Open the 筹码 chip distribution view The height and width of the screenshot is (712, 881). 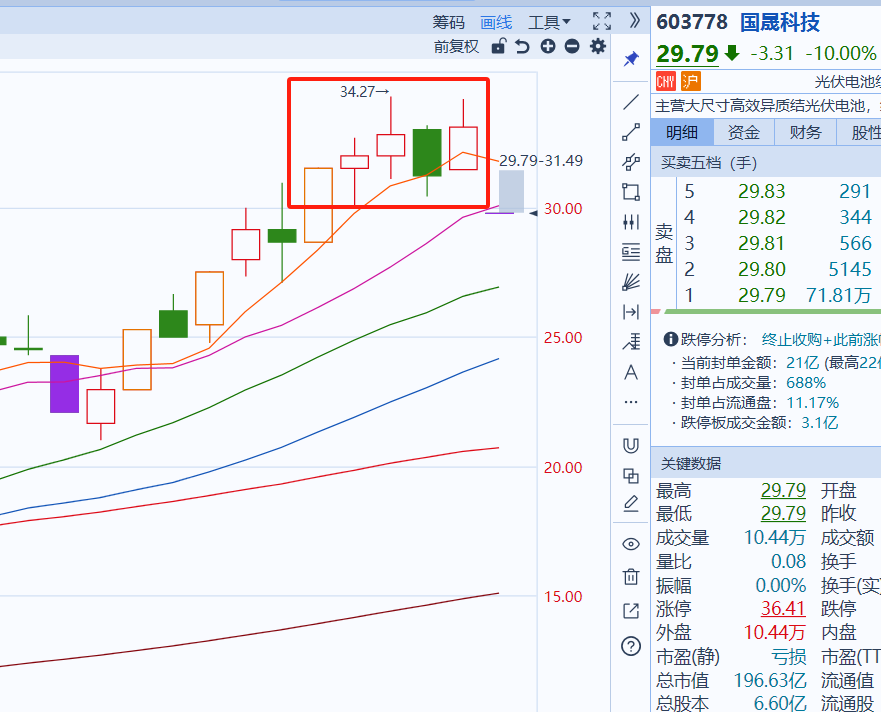448,22
